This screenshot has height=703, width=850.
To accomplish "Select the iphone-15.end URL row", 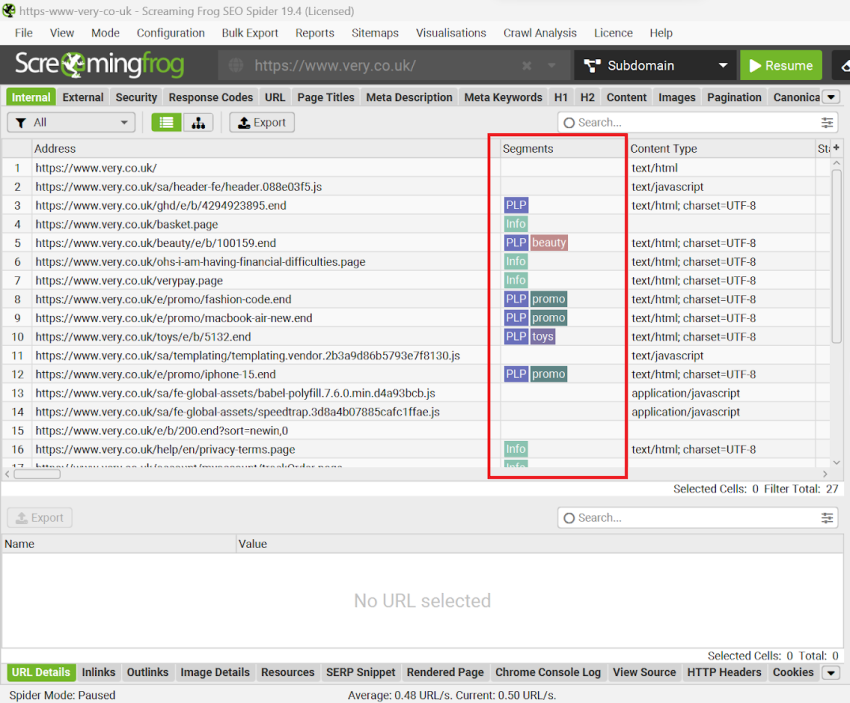I will (x=415, y=375).
